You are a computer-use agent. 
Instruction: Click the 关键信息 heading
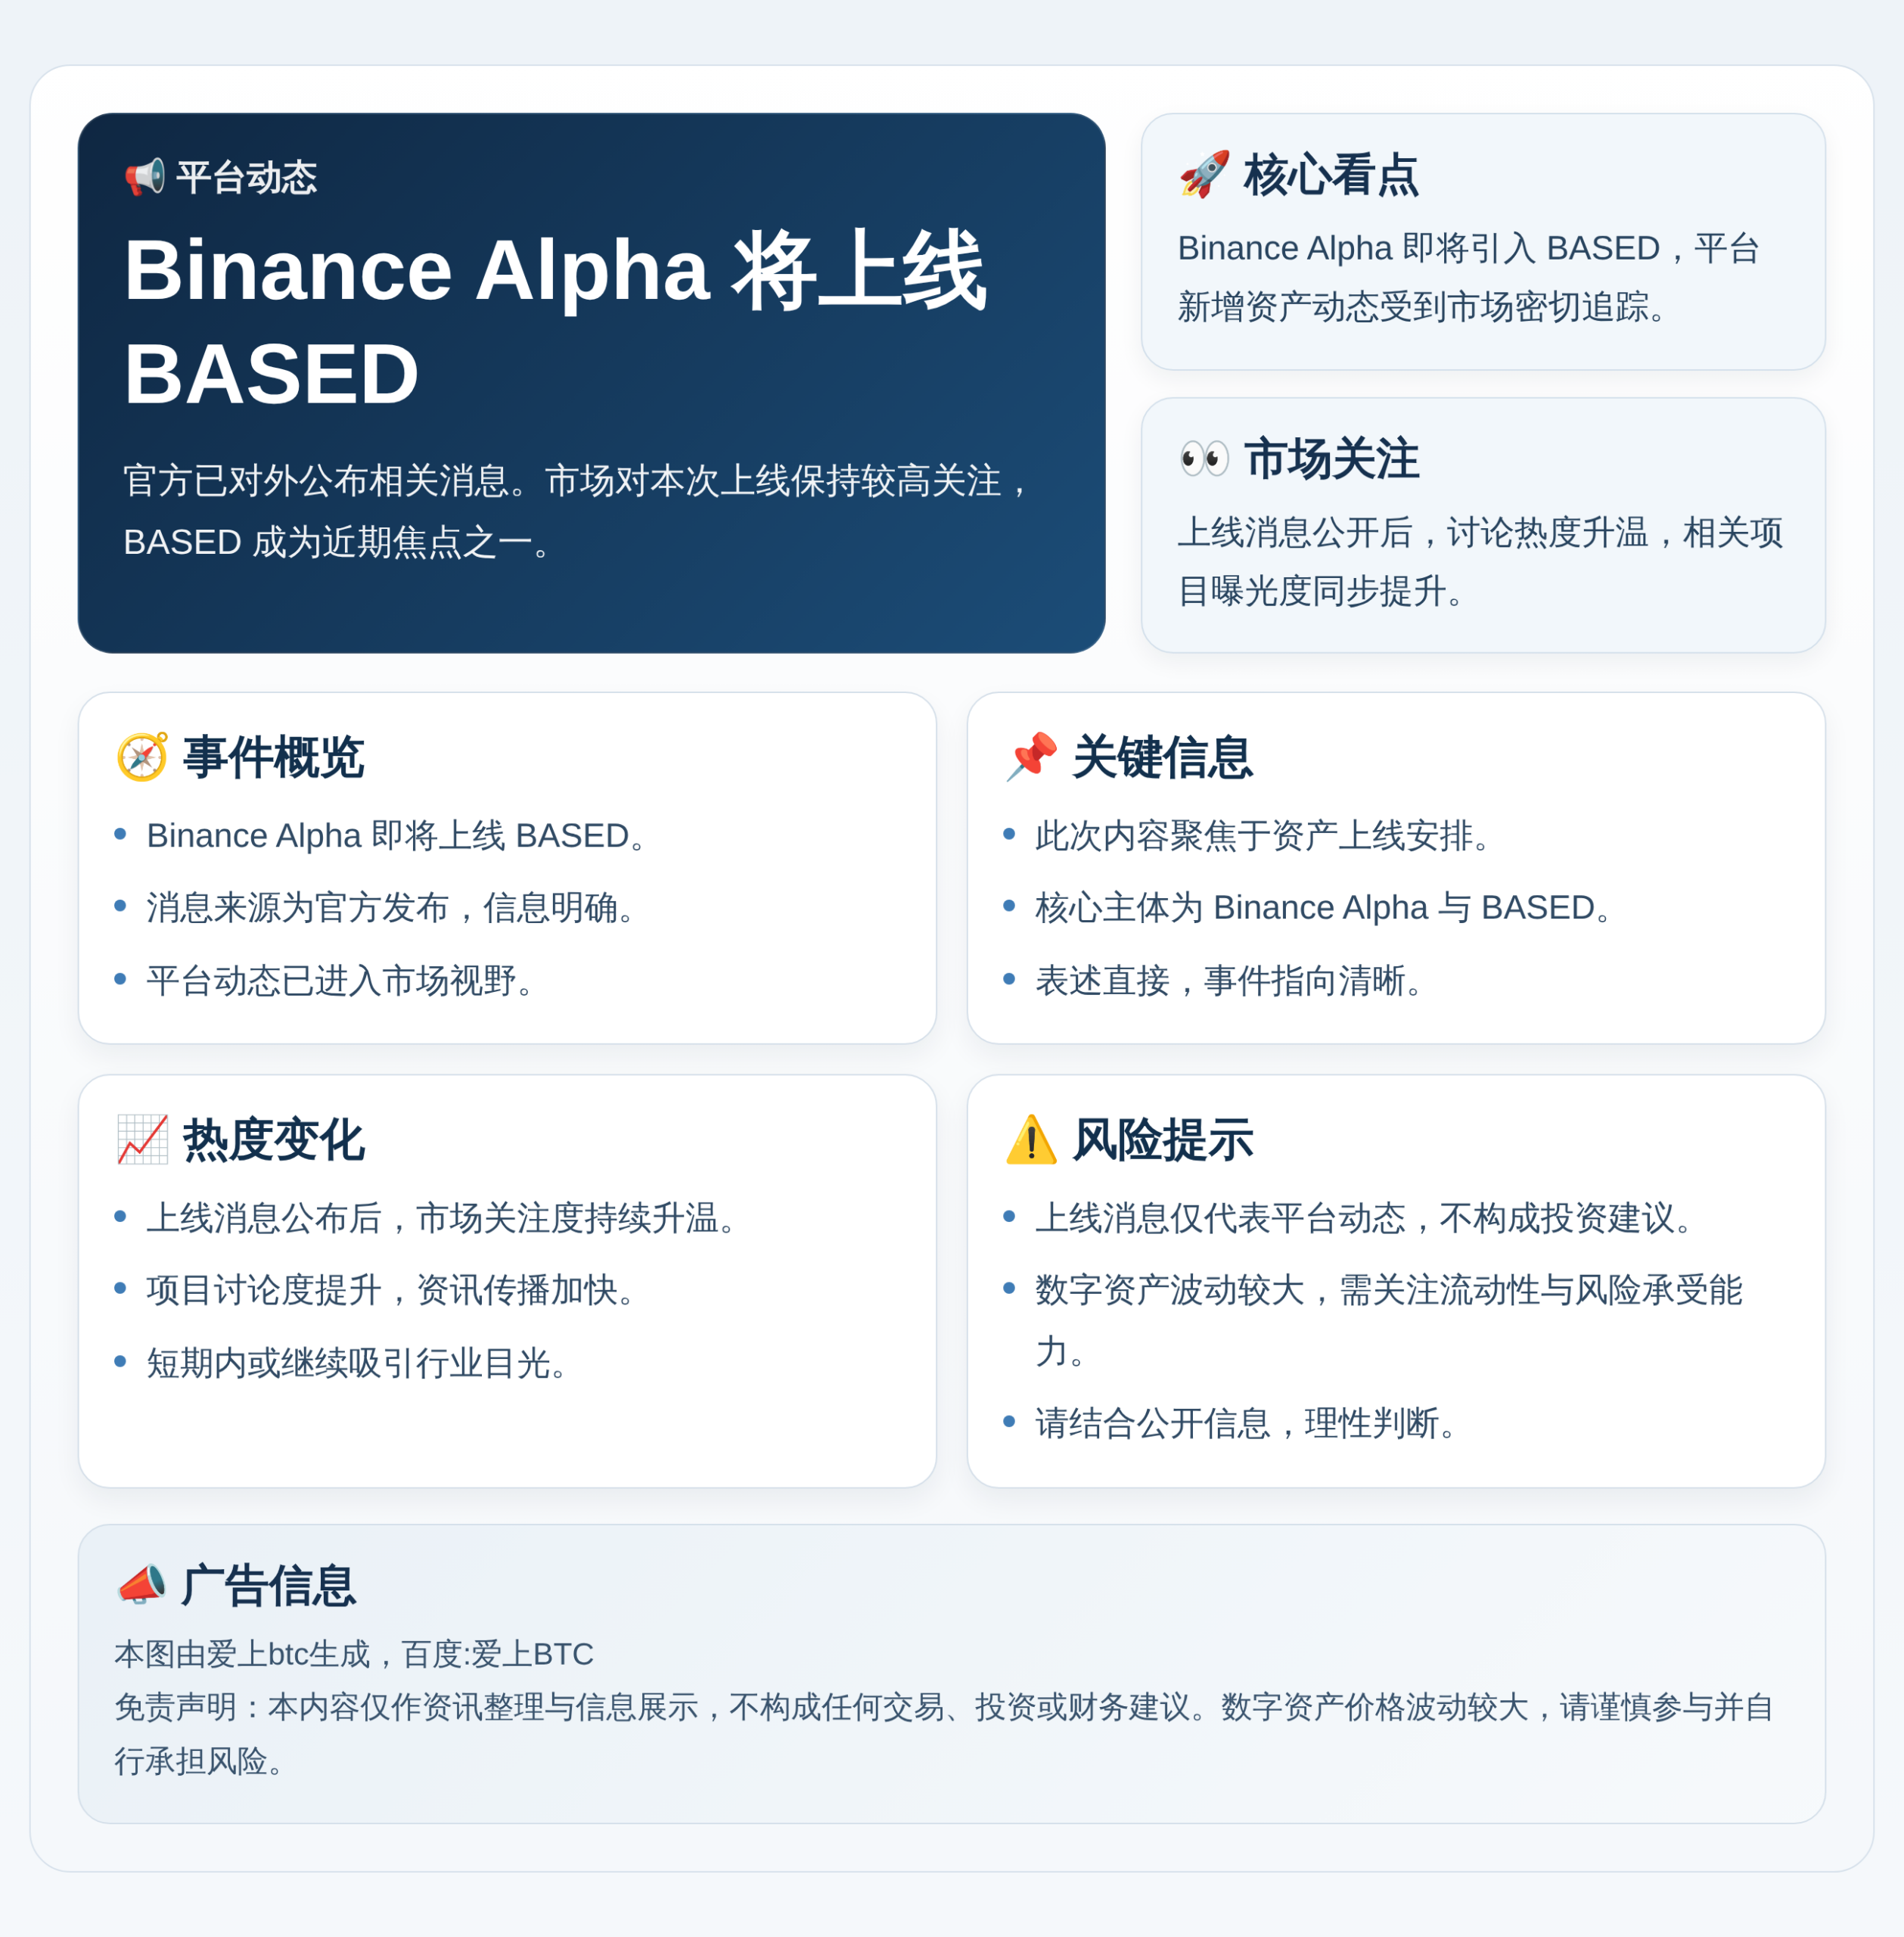(1162, 757)
